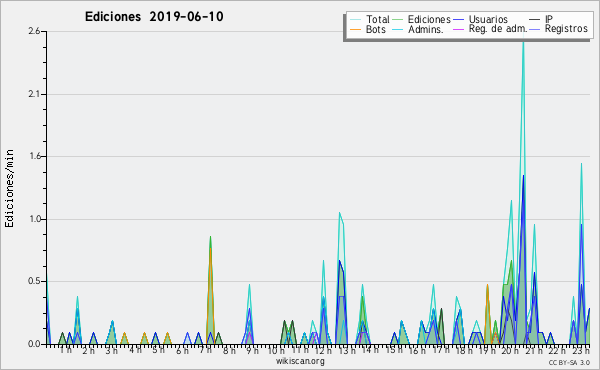The image size is (600, 370).
Task: Click the Total legend color line
Action: 355,20
